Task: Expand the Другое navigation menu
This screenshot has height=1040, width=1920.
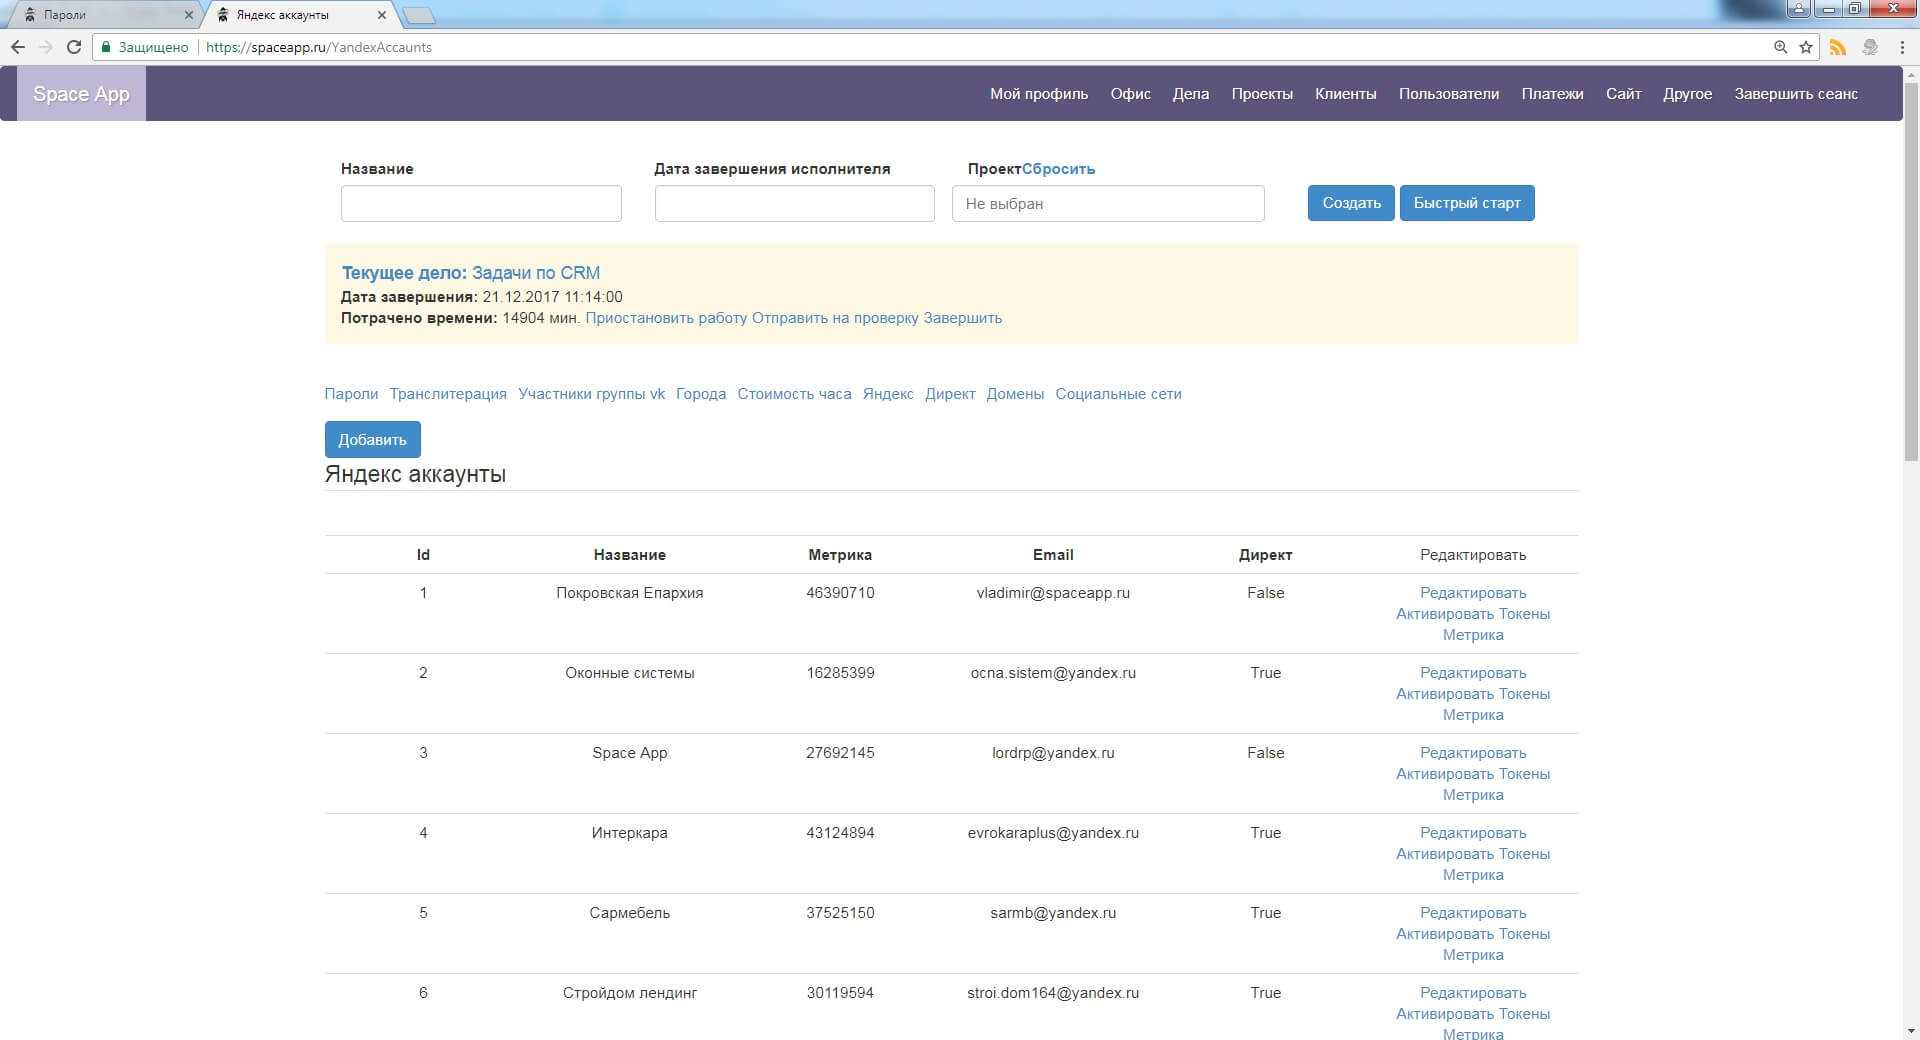Action: pyautogui.click(x=1687, y=94)
